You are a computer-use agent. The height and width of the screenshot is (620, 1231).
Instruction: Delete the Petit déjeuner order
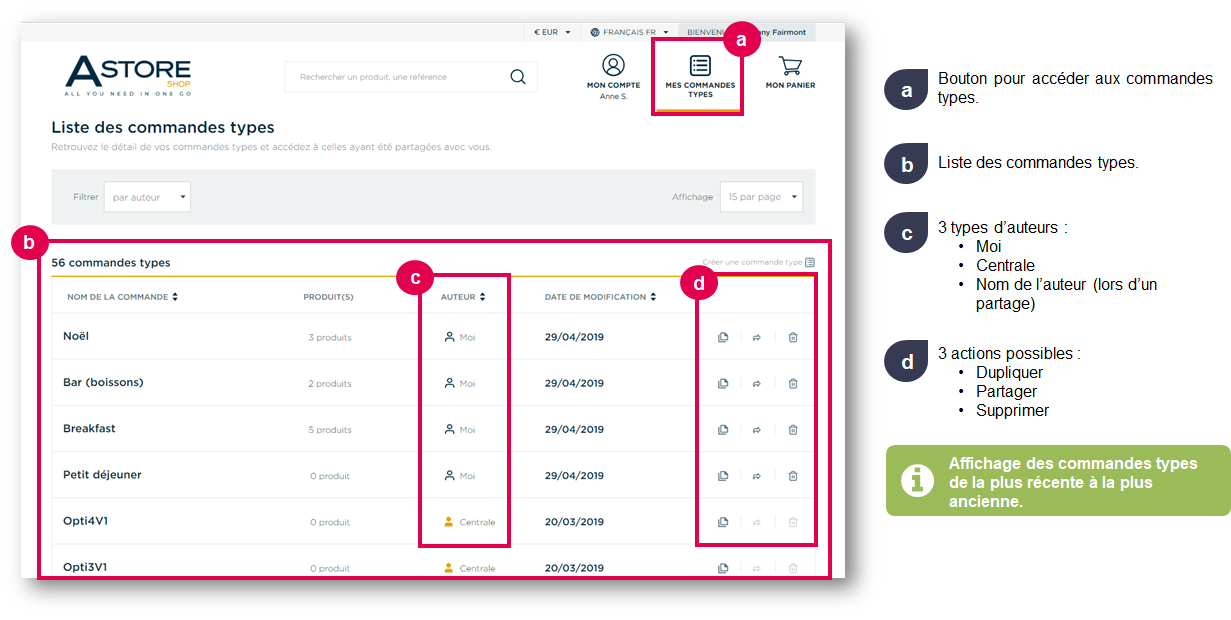coord(793,476)
